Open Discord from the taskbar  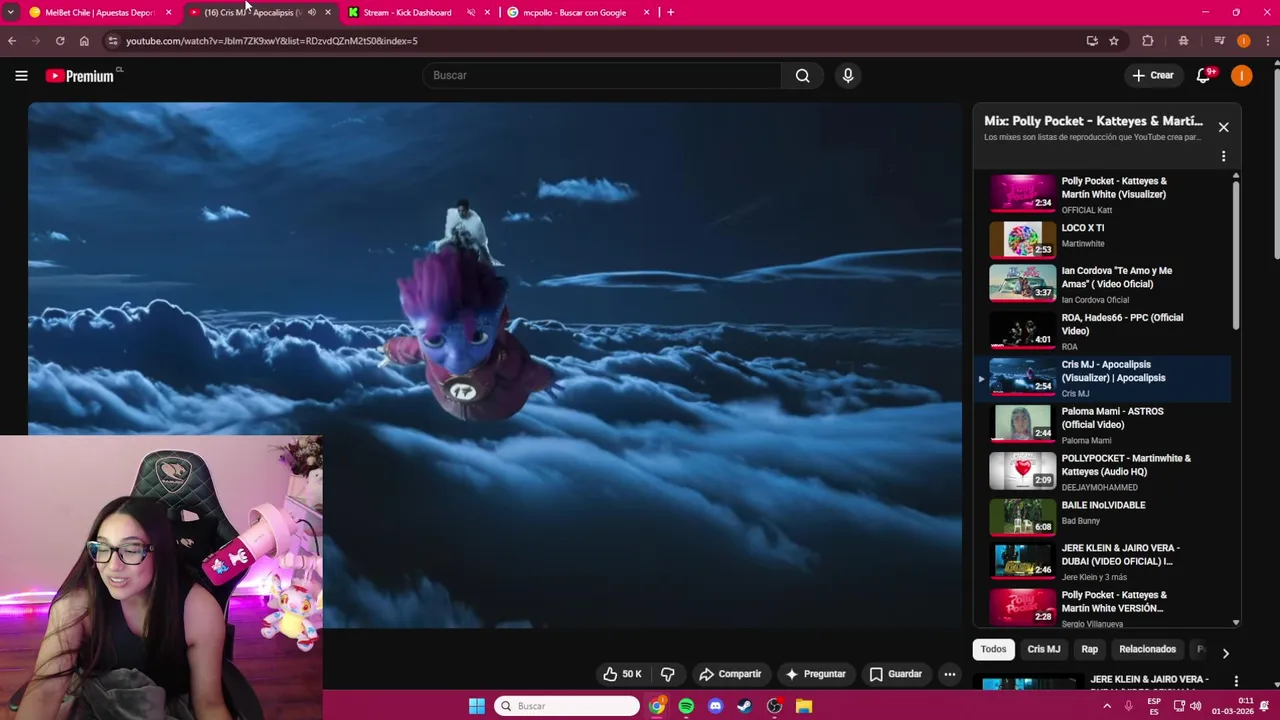715,706
